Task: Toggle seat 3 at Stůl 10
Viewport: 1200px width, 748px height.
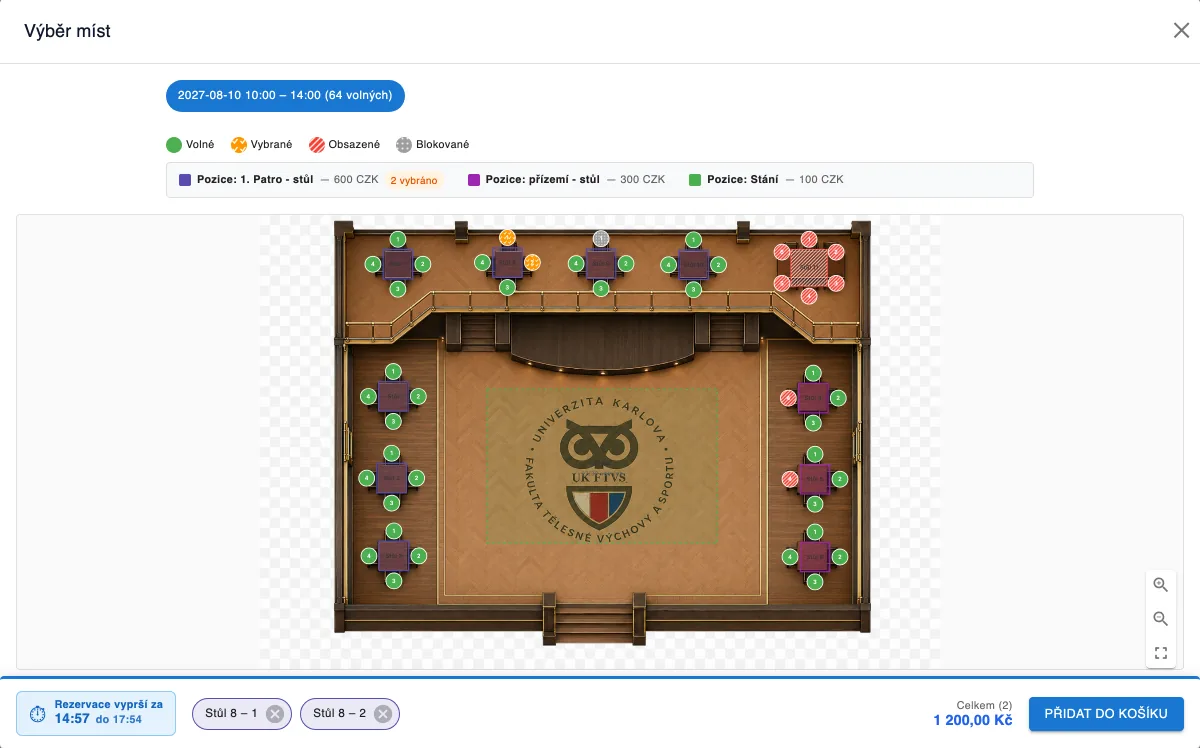Action: [x=694, y=289]
